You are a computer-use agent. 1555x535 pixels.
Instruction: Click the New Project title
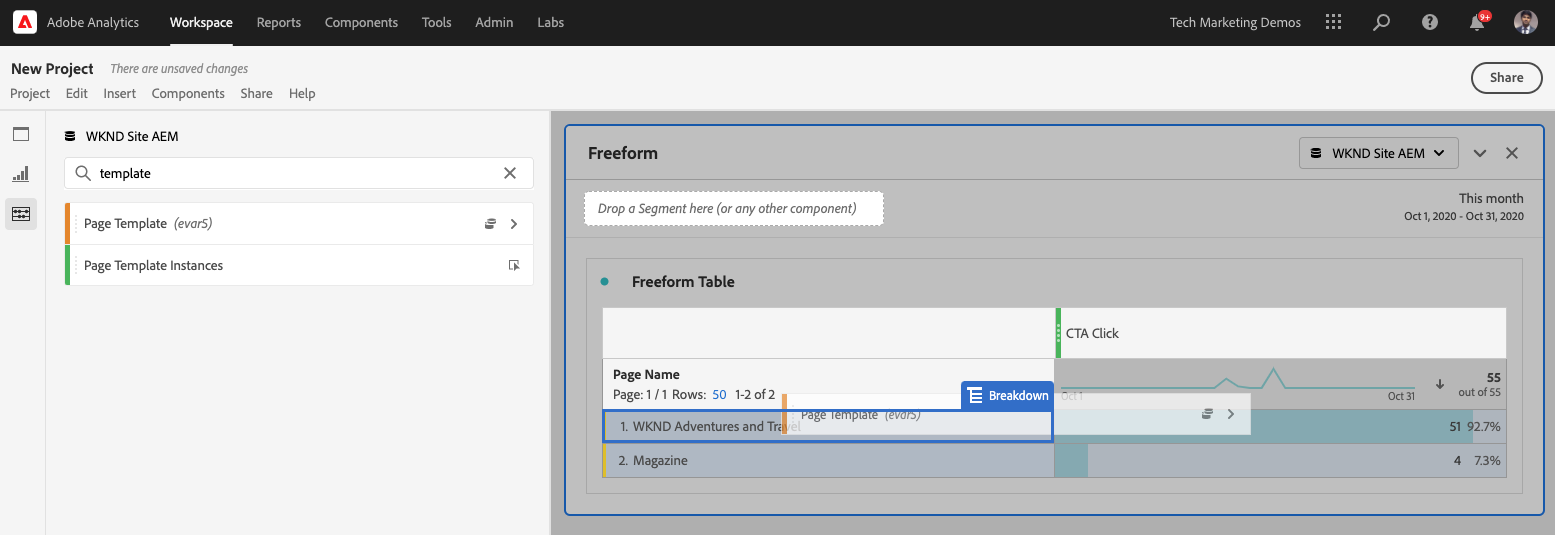[x=52, y=69]
